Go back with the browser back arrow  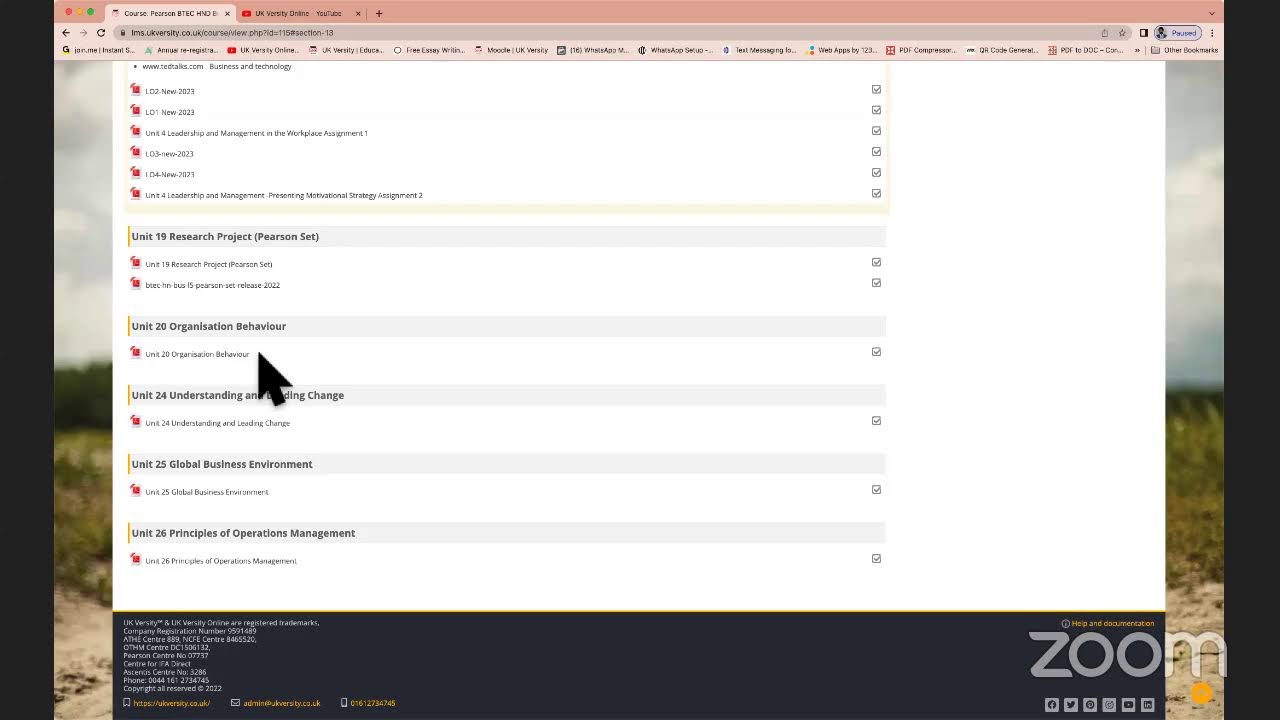(x=66, y=32)
